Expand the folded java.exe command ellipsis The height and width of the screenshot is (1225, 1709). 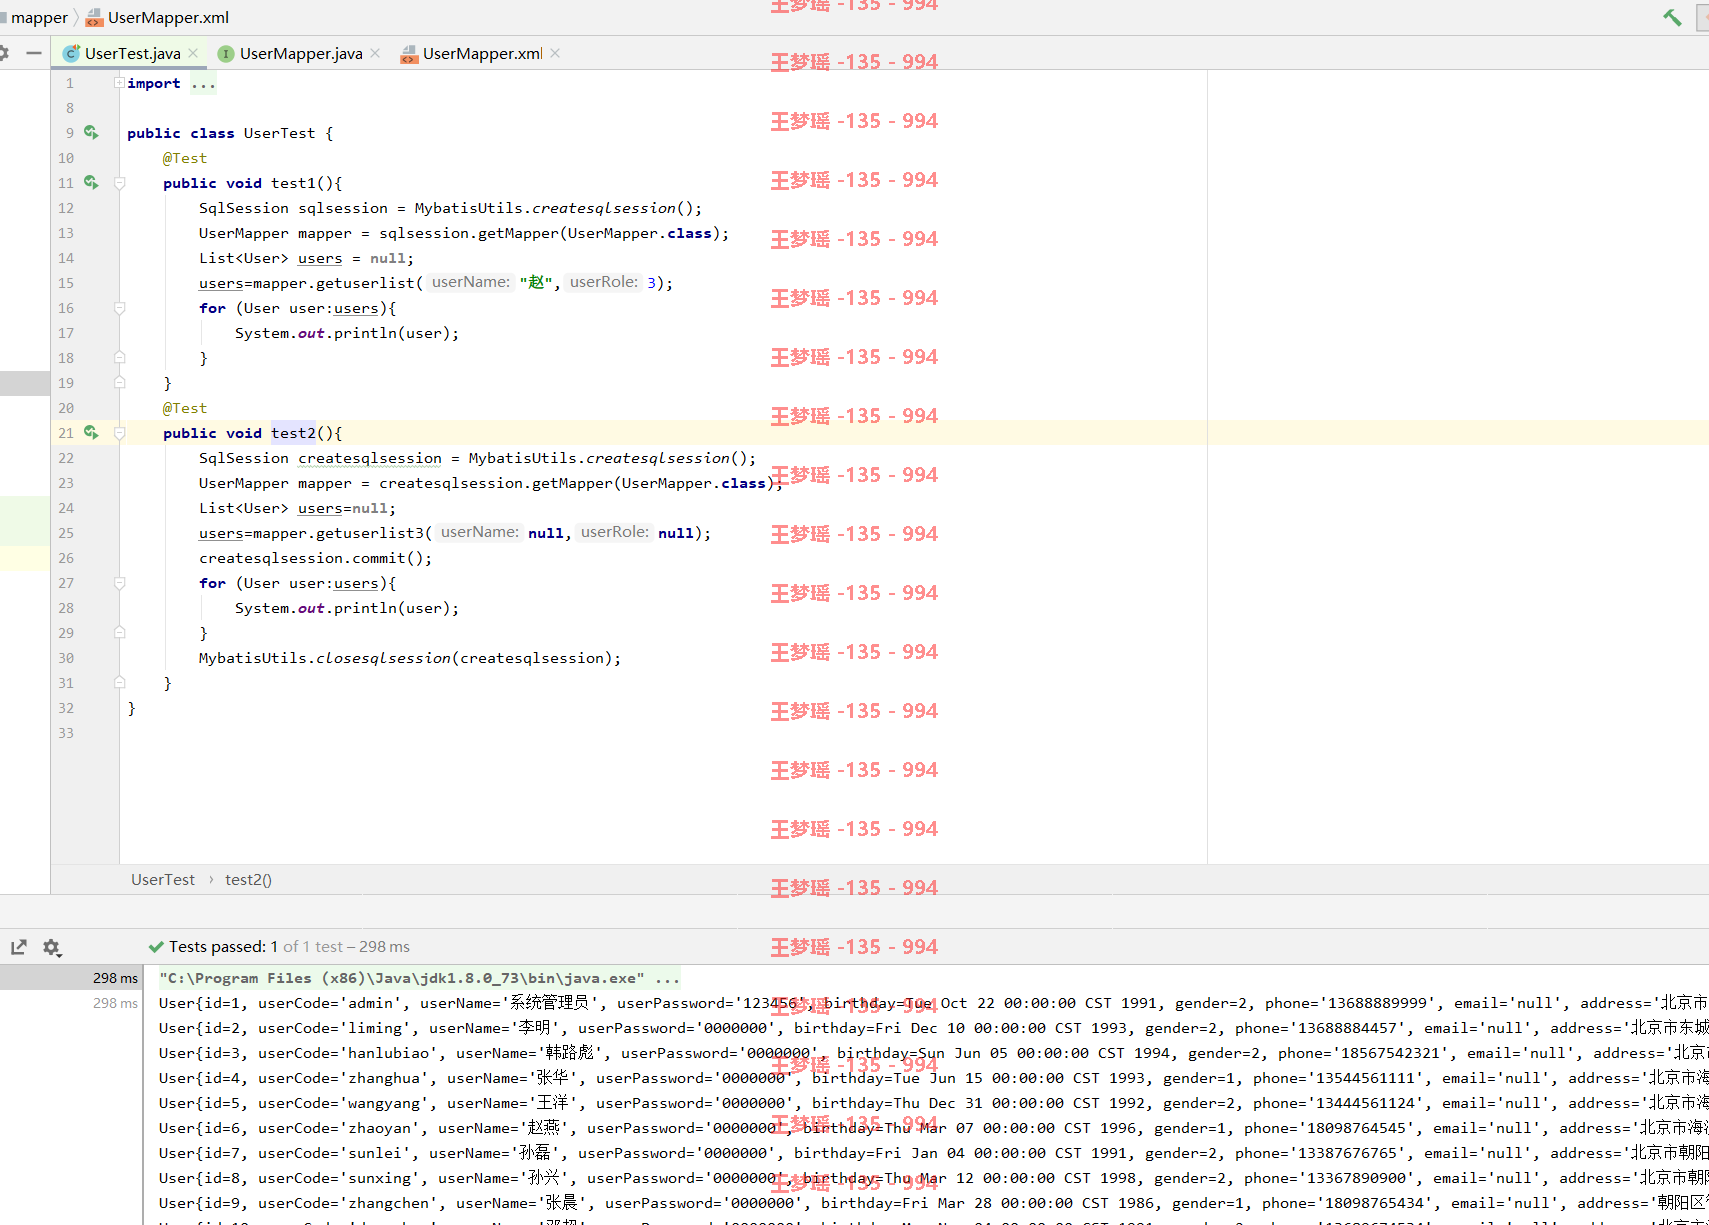coord(667,978)
